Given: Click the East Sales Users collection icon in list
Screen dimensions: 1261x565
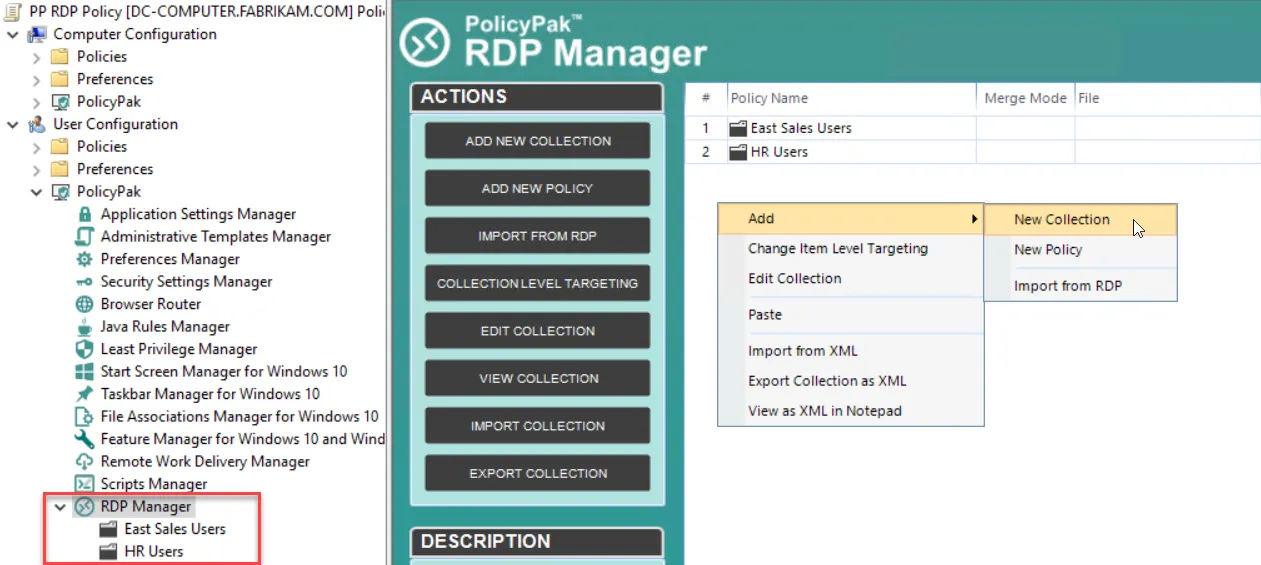Looking at the screenshot, I should (738, 128).
